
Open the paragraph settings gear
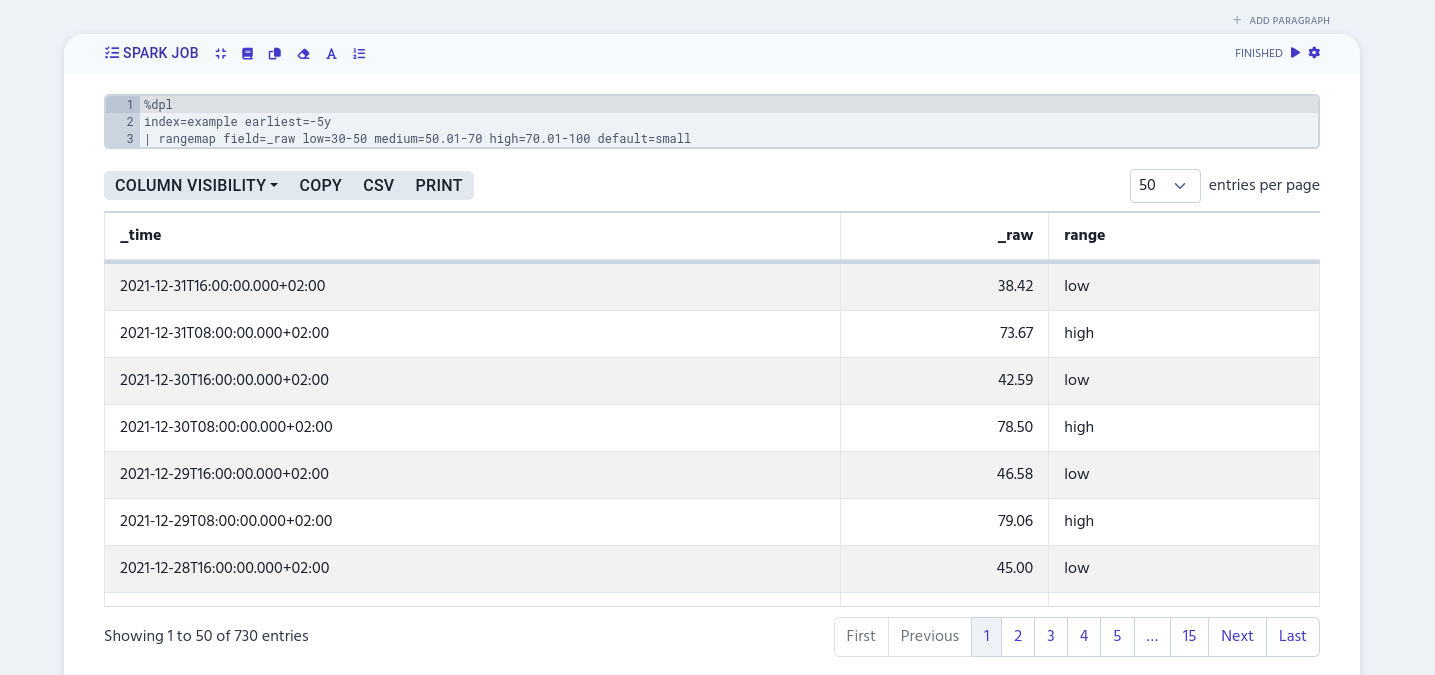pos(1314,53)
